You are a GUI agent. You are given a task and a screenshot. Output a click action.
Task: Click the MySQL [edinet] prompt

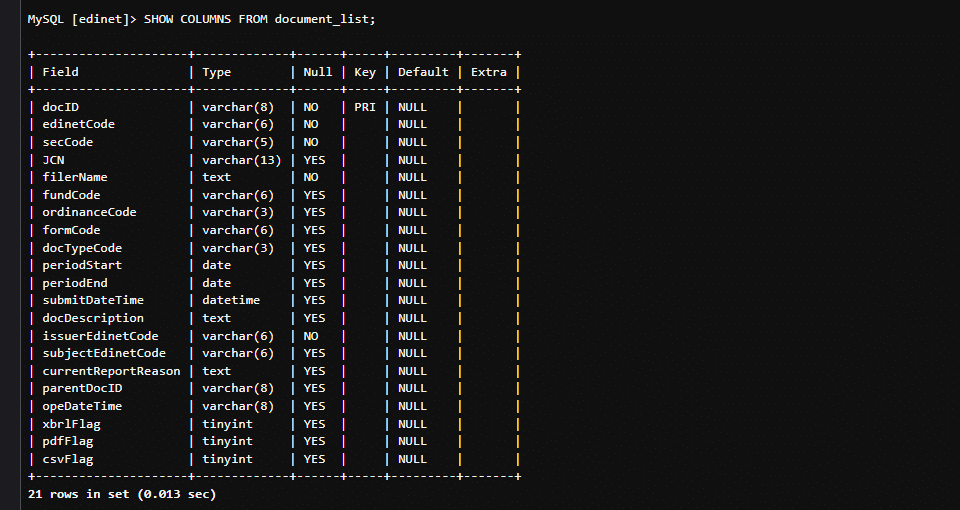pos(82,19)
